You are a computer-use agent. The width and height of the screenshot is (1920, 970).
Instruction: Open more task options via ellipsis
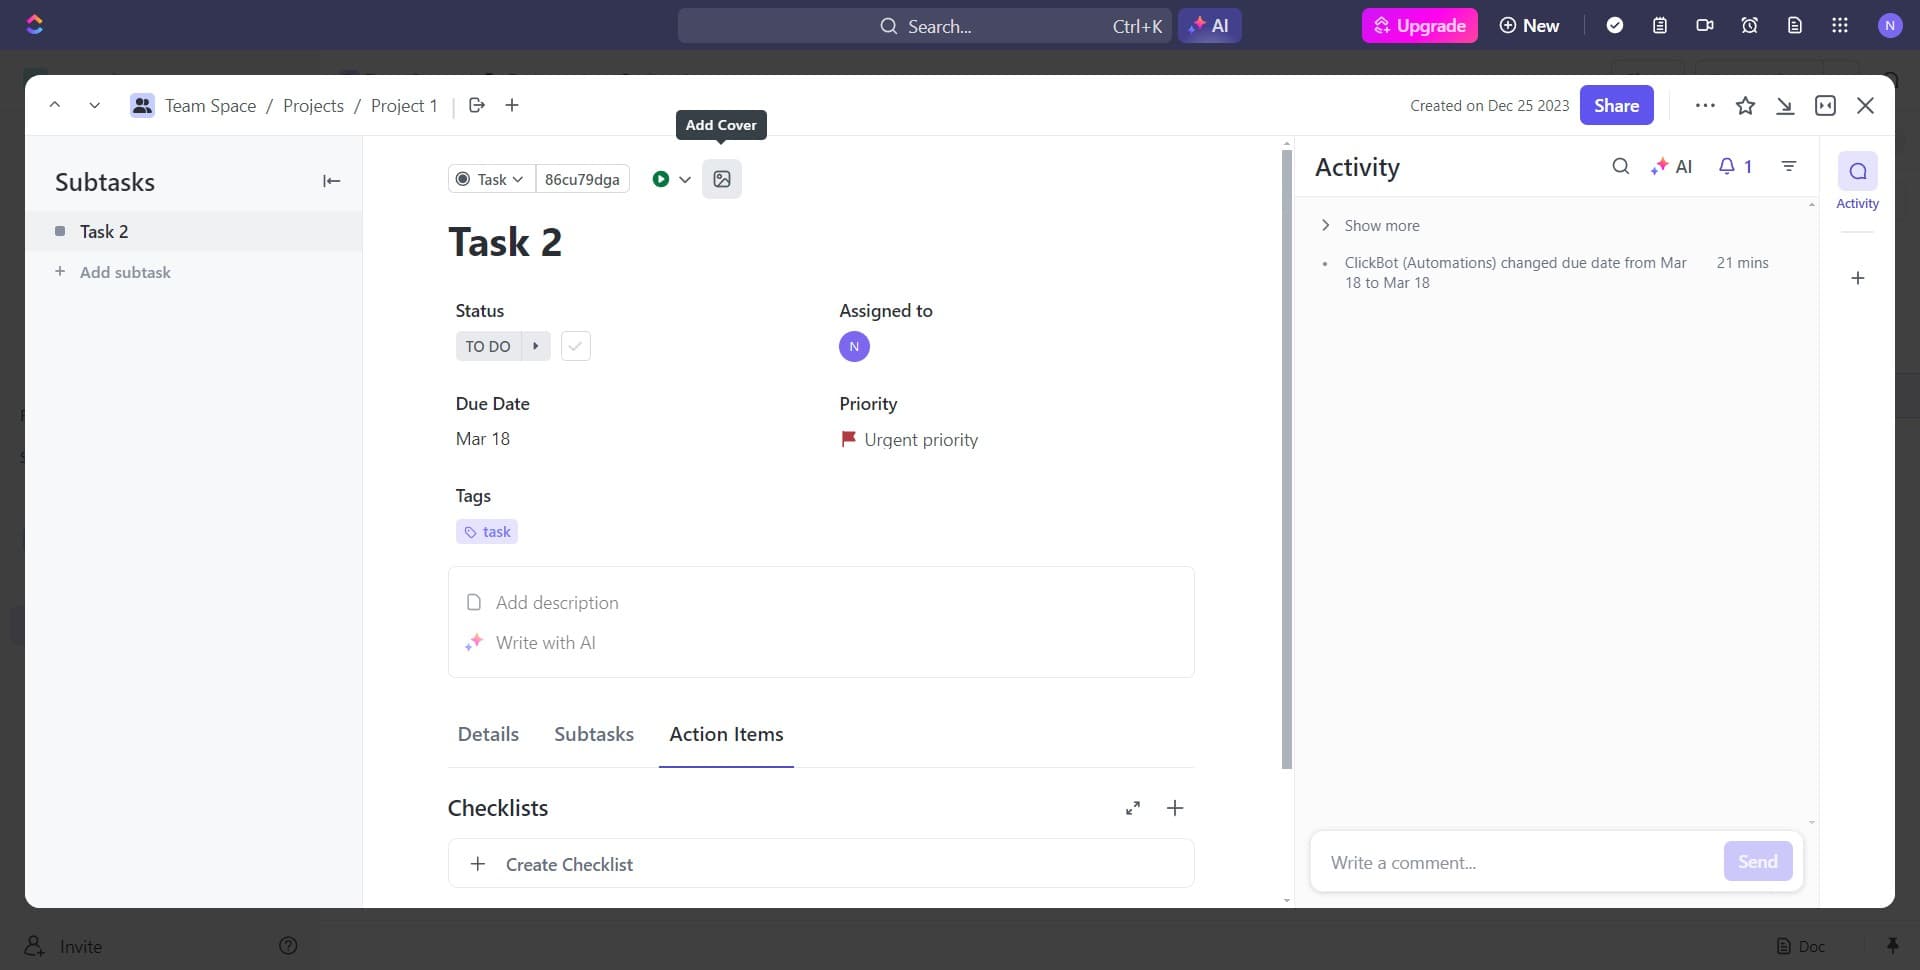1705,105
